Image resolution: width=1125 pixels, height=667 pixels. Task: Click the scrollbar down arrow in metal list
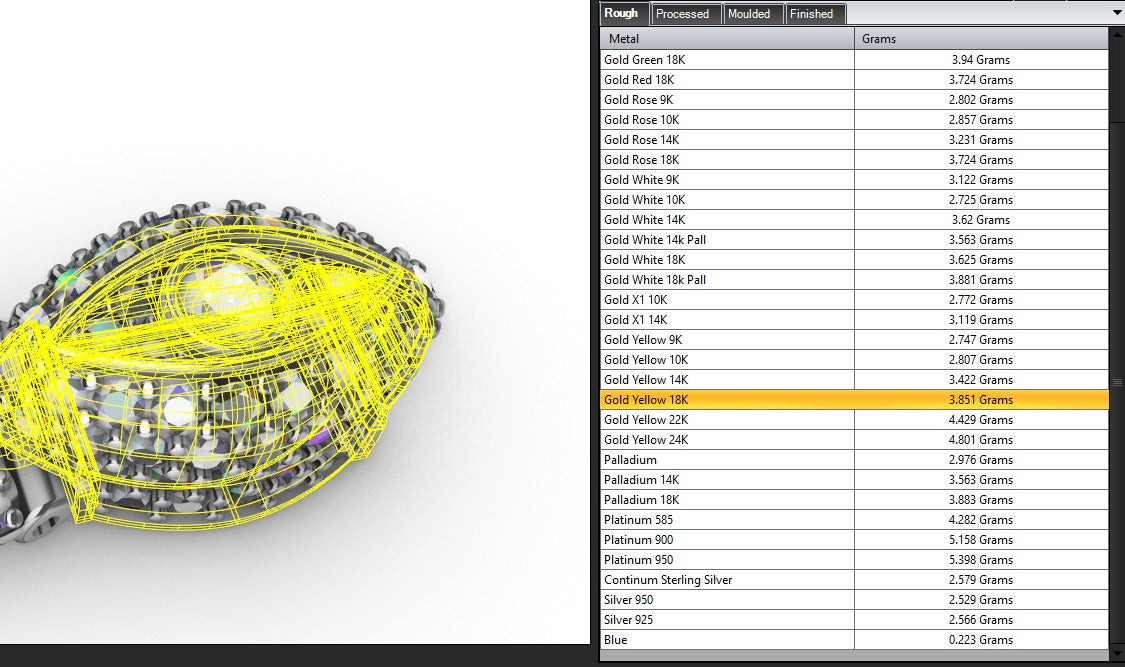[1117, 653]
